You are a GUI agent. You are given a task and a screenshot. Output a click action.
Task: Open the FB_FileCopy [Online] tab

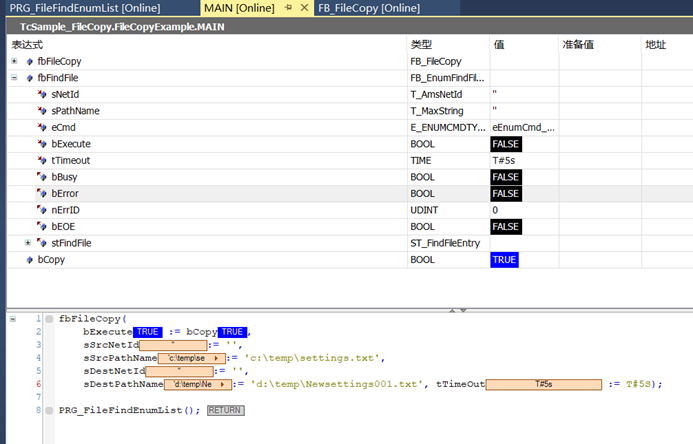coord(369,8)
